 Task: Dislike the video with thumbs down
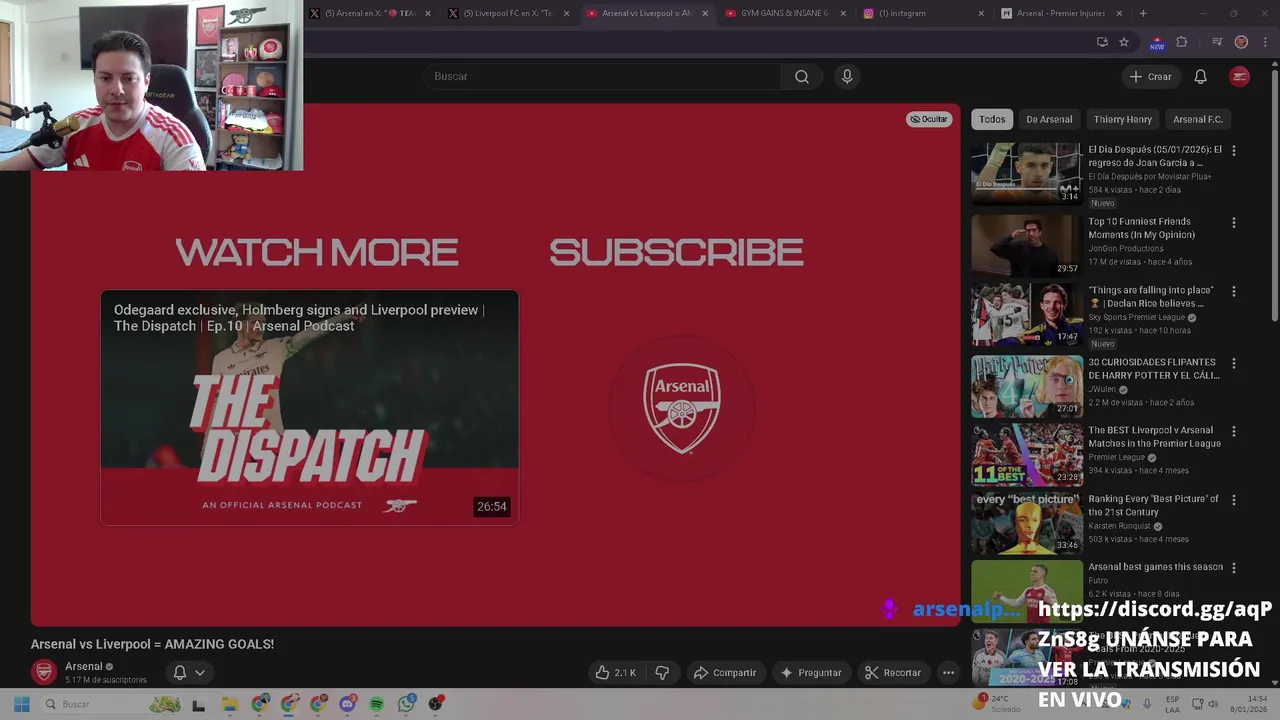point(662,673)
